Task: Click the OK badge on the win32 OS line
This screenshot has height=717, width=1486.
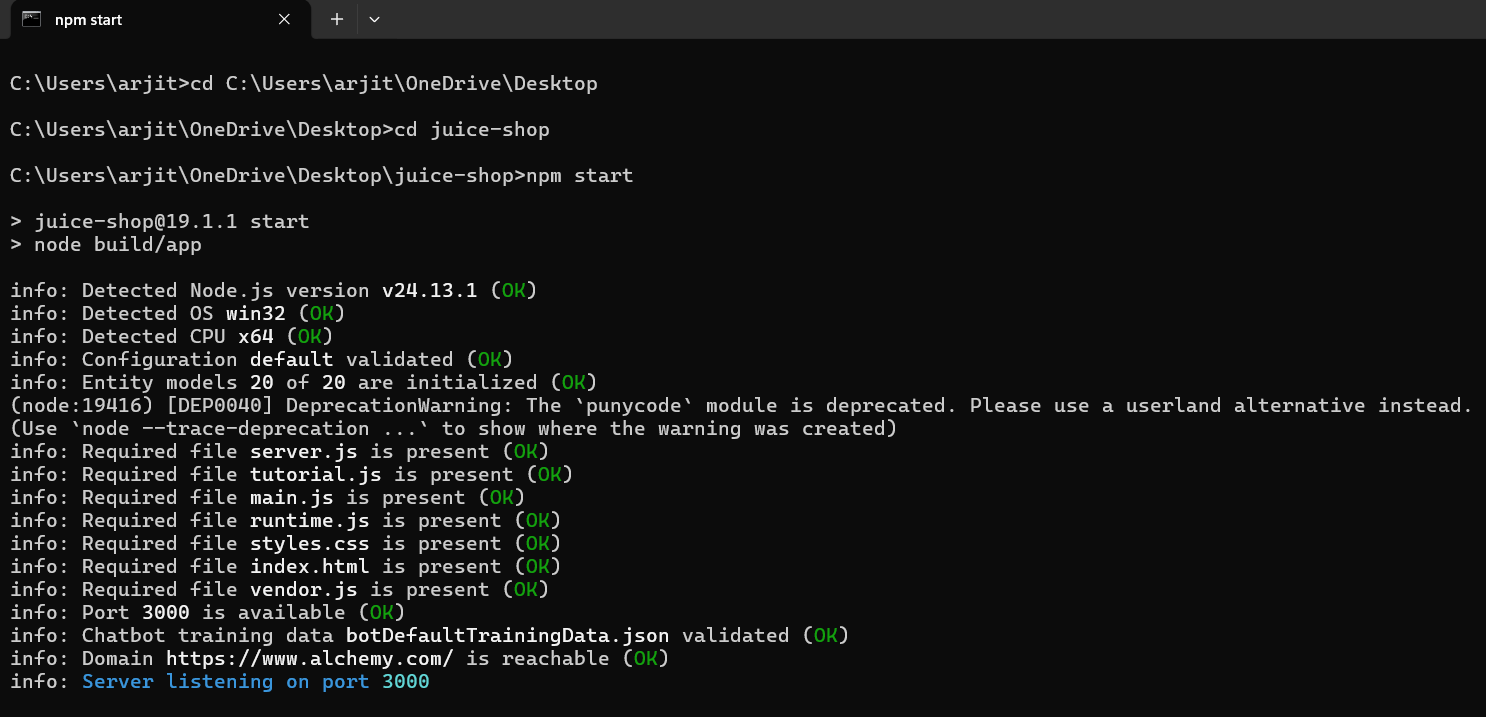Action: [321, 313]
